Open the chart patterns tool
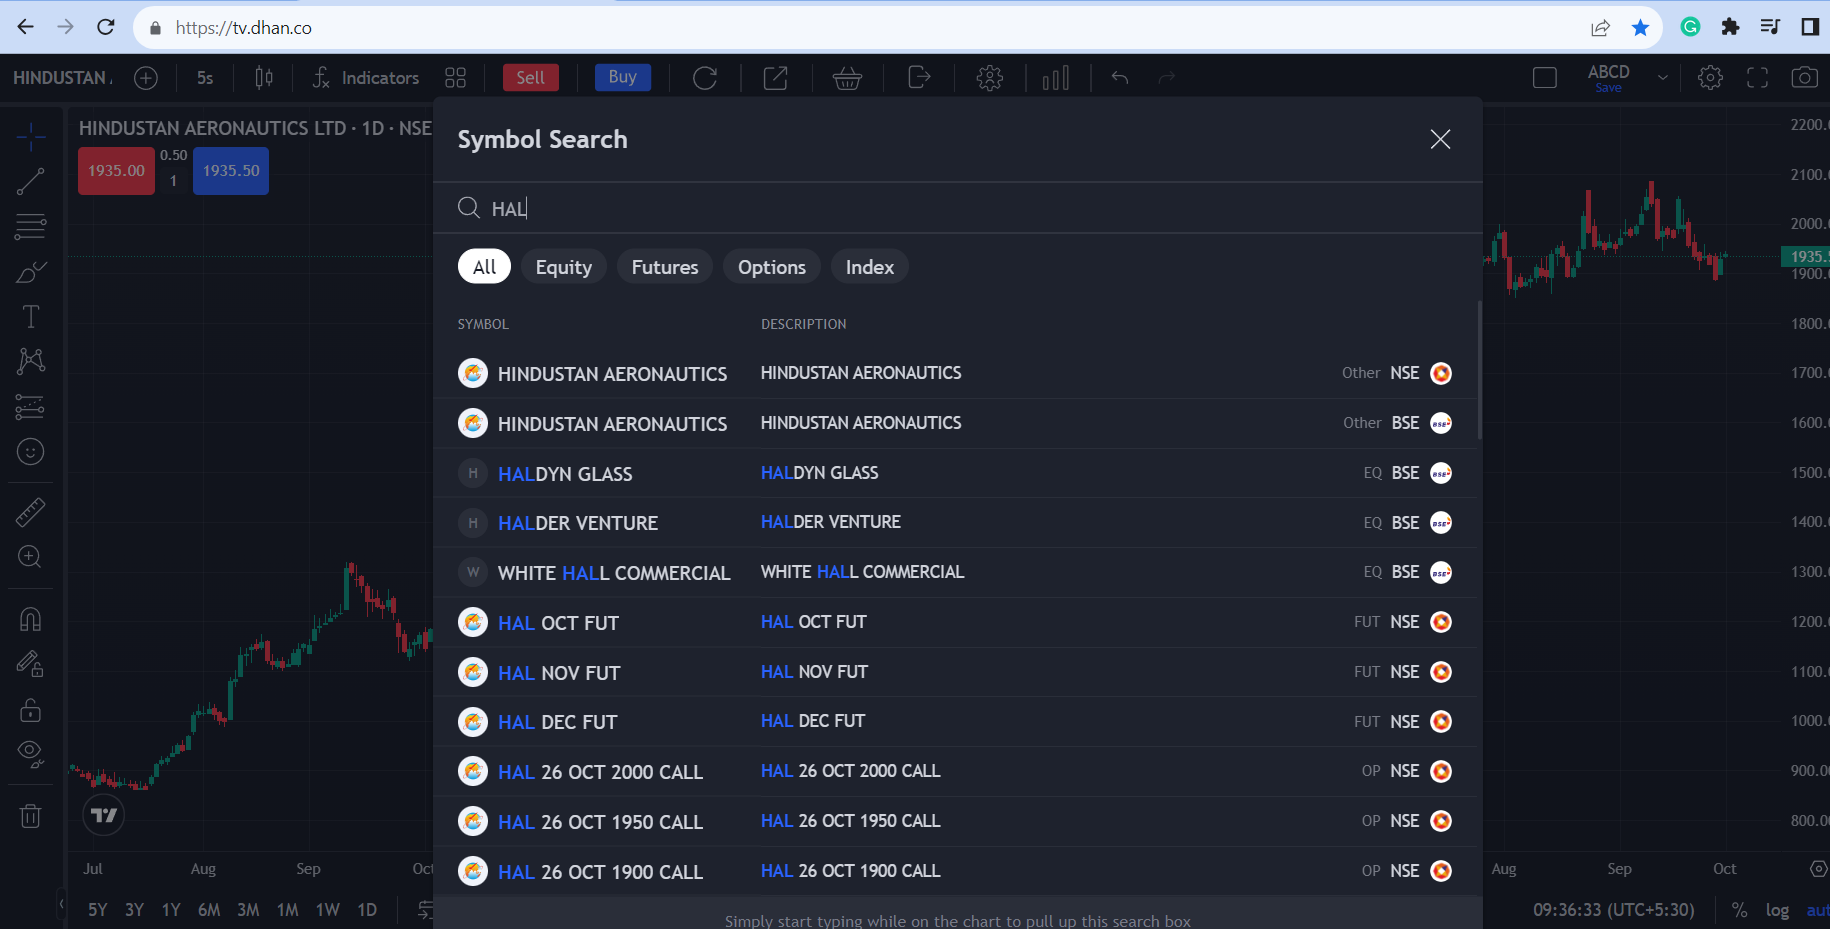Screen dimensions: 1830x929 [x=30, y=361]
